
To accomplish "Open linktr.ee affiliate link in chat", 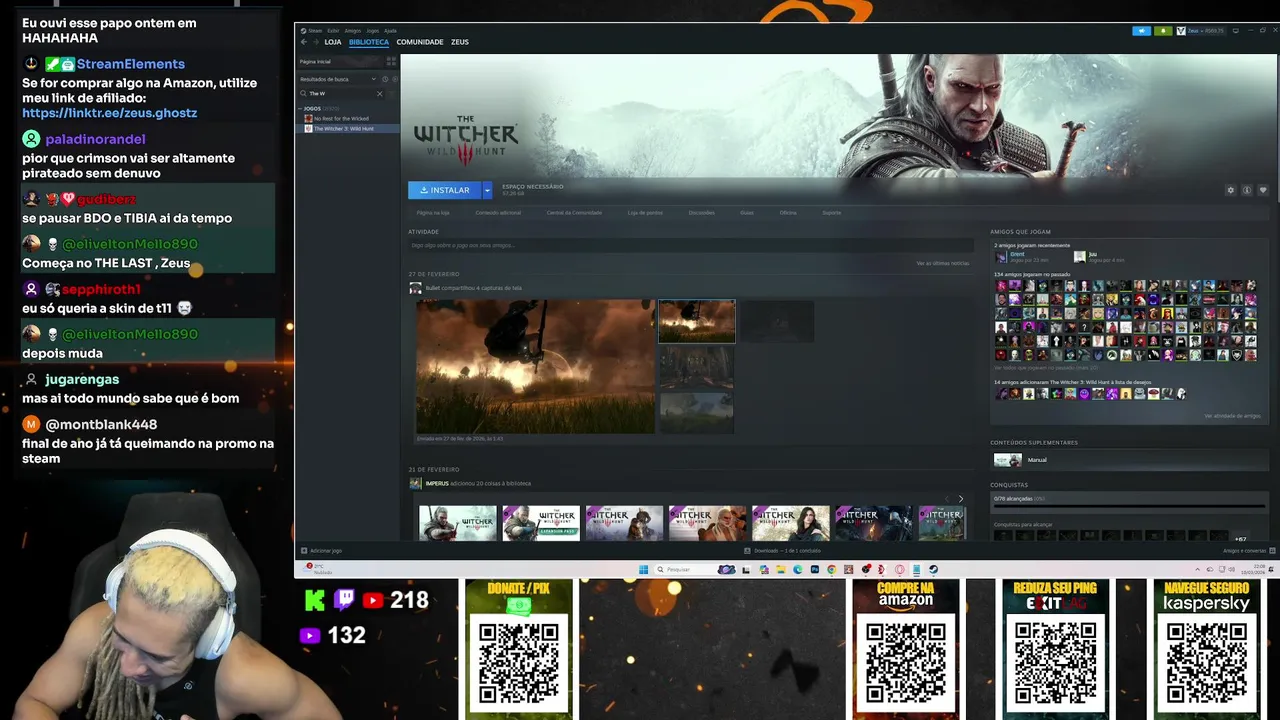I will 110,113.
